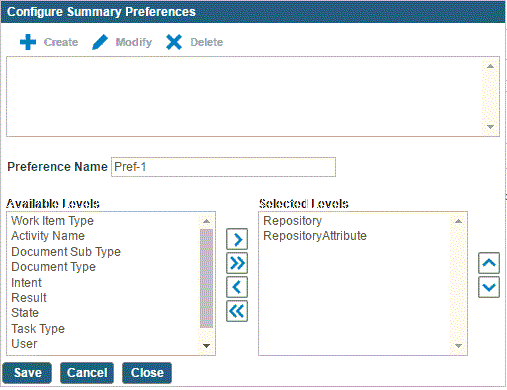Click the Create plus icon

point(28,42)
